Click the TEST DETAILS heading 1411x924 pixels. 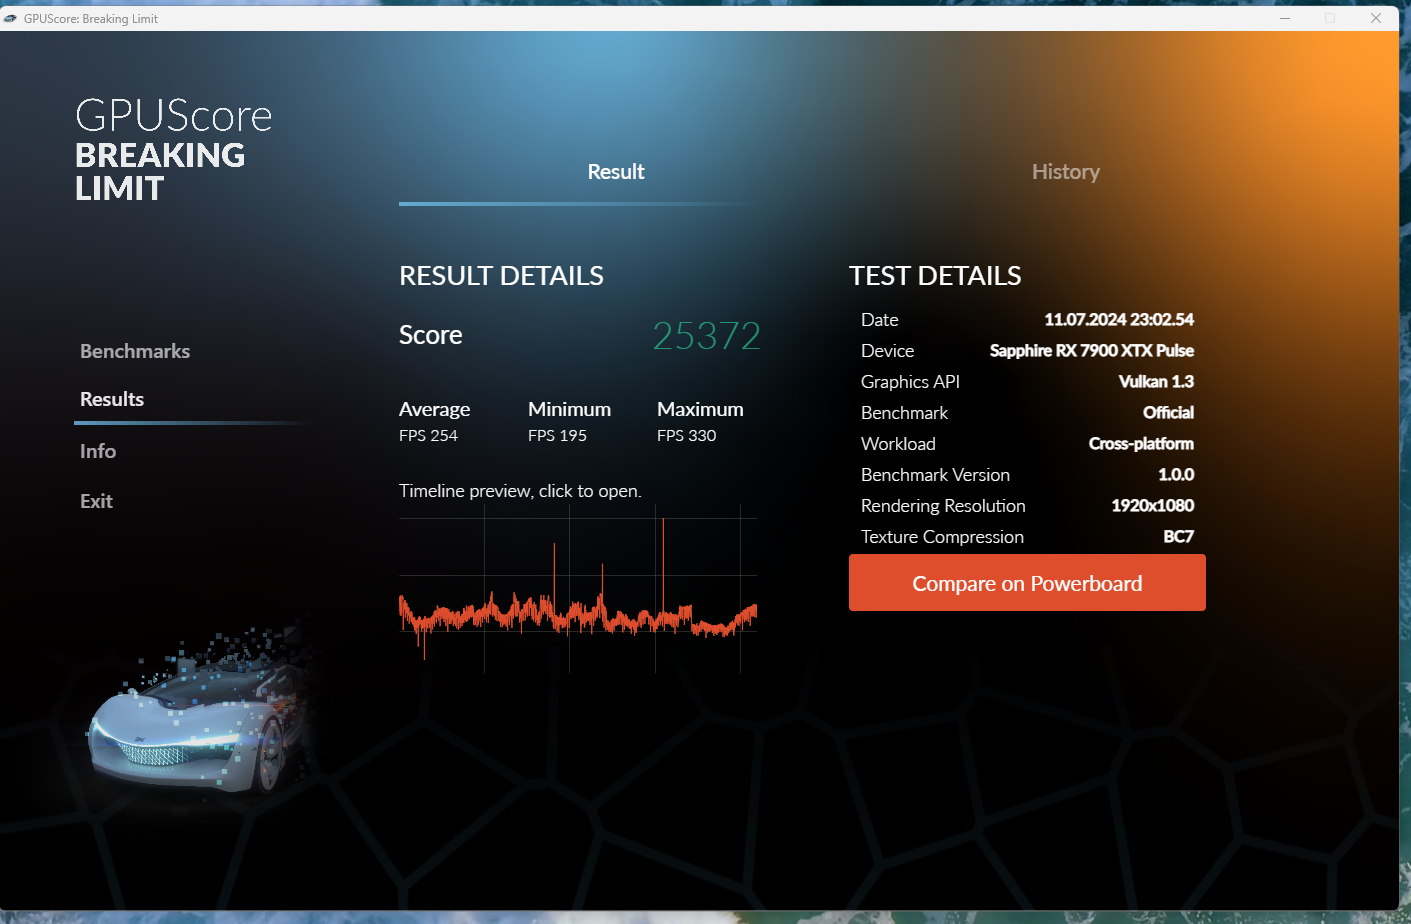pyautogui.click(x=935, y=276)
